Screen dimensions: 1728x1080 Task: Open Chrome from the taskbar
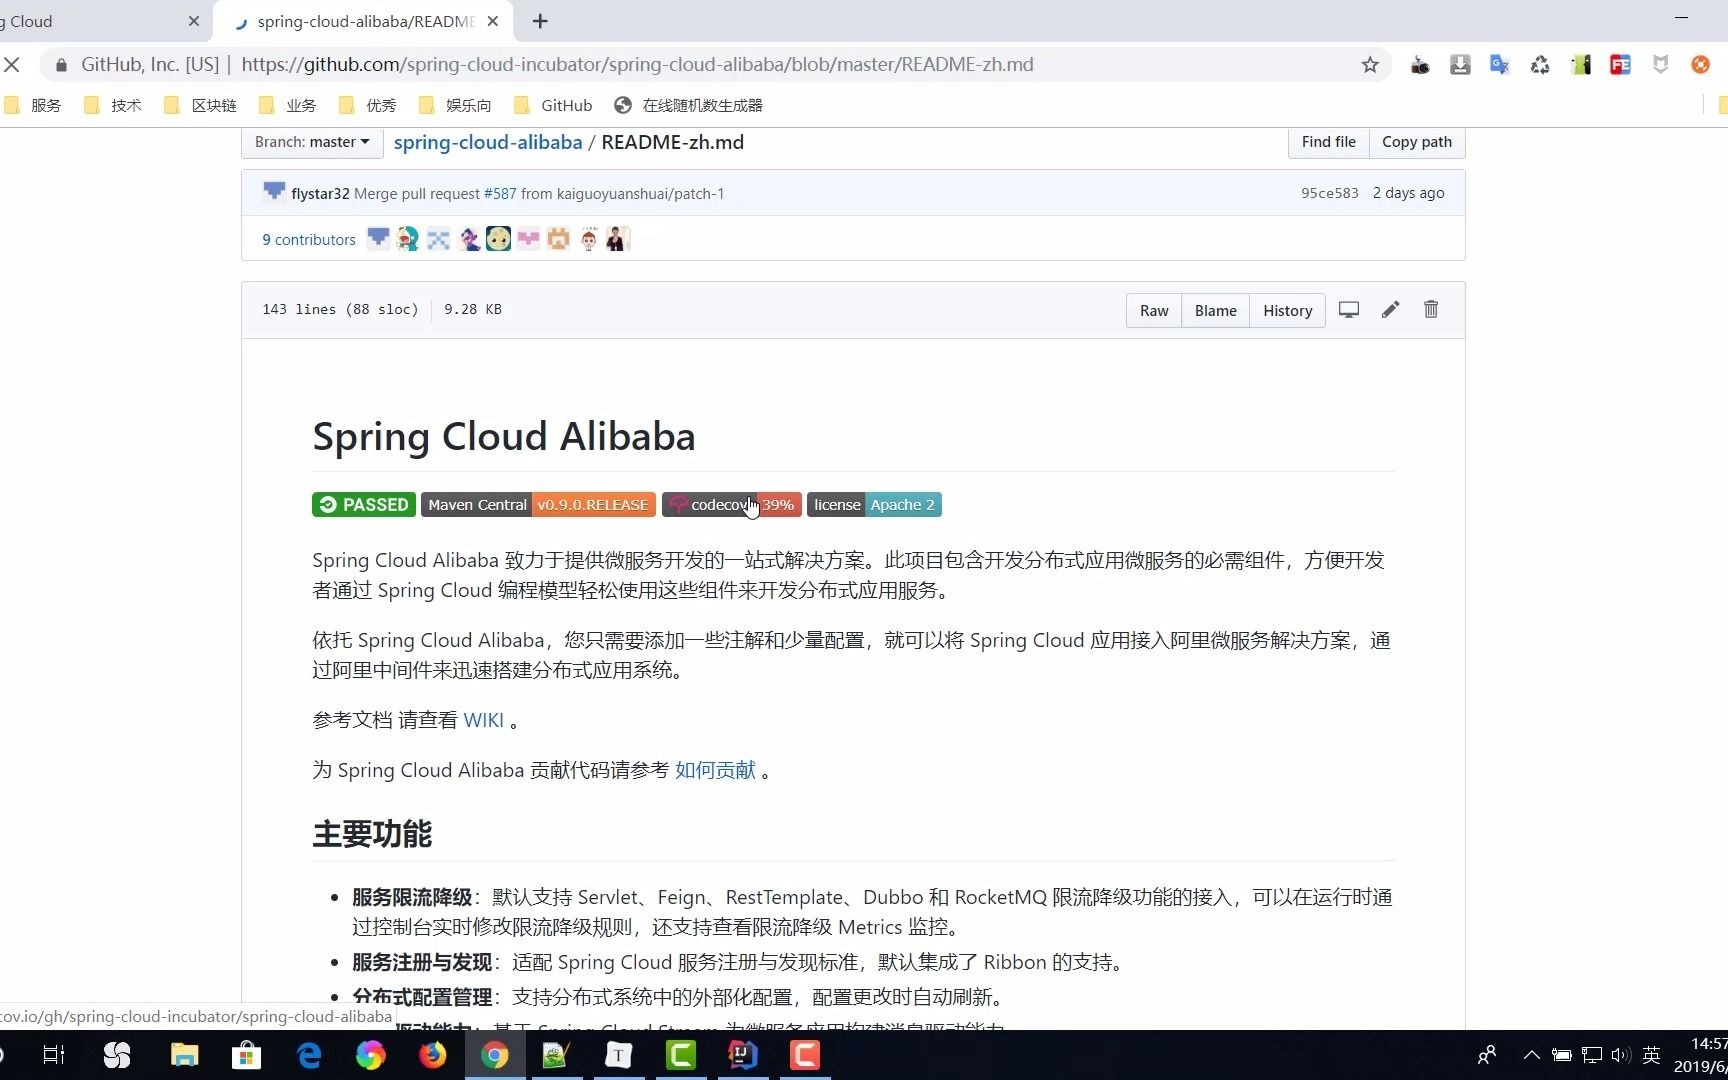[x=494, y=1055]
